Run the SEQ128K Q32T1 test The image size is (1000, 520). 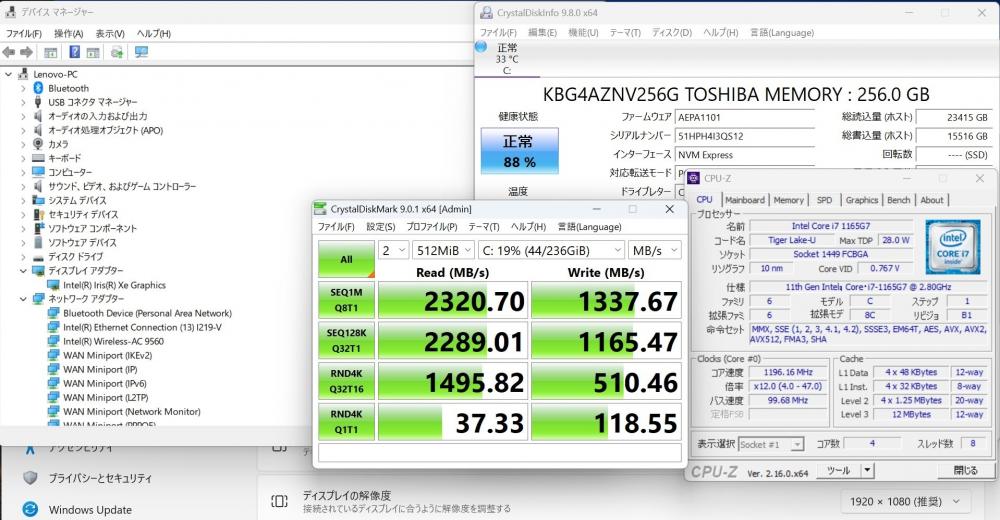[x=346, y=341]
